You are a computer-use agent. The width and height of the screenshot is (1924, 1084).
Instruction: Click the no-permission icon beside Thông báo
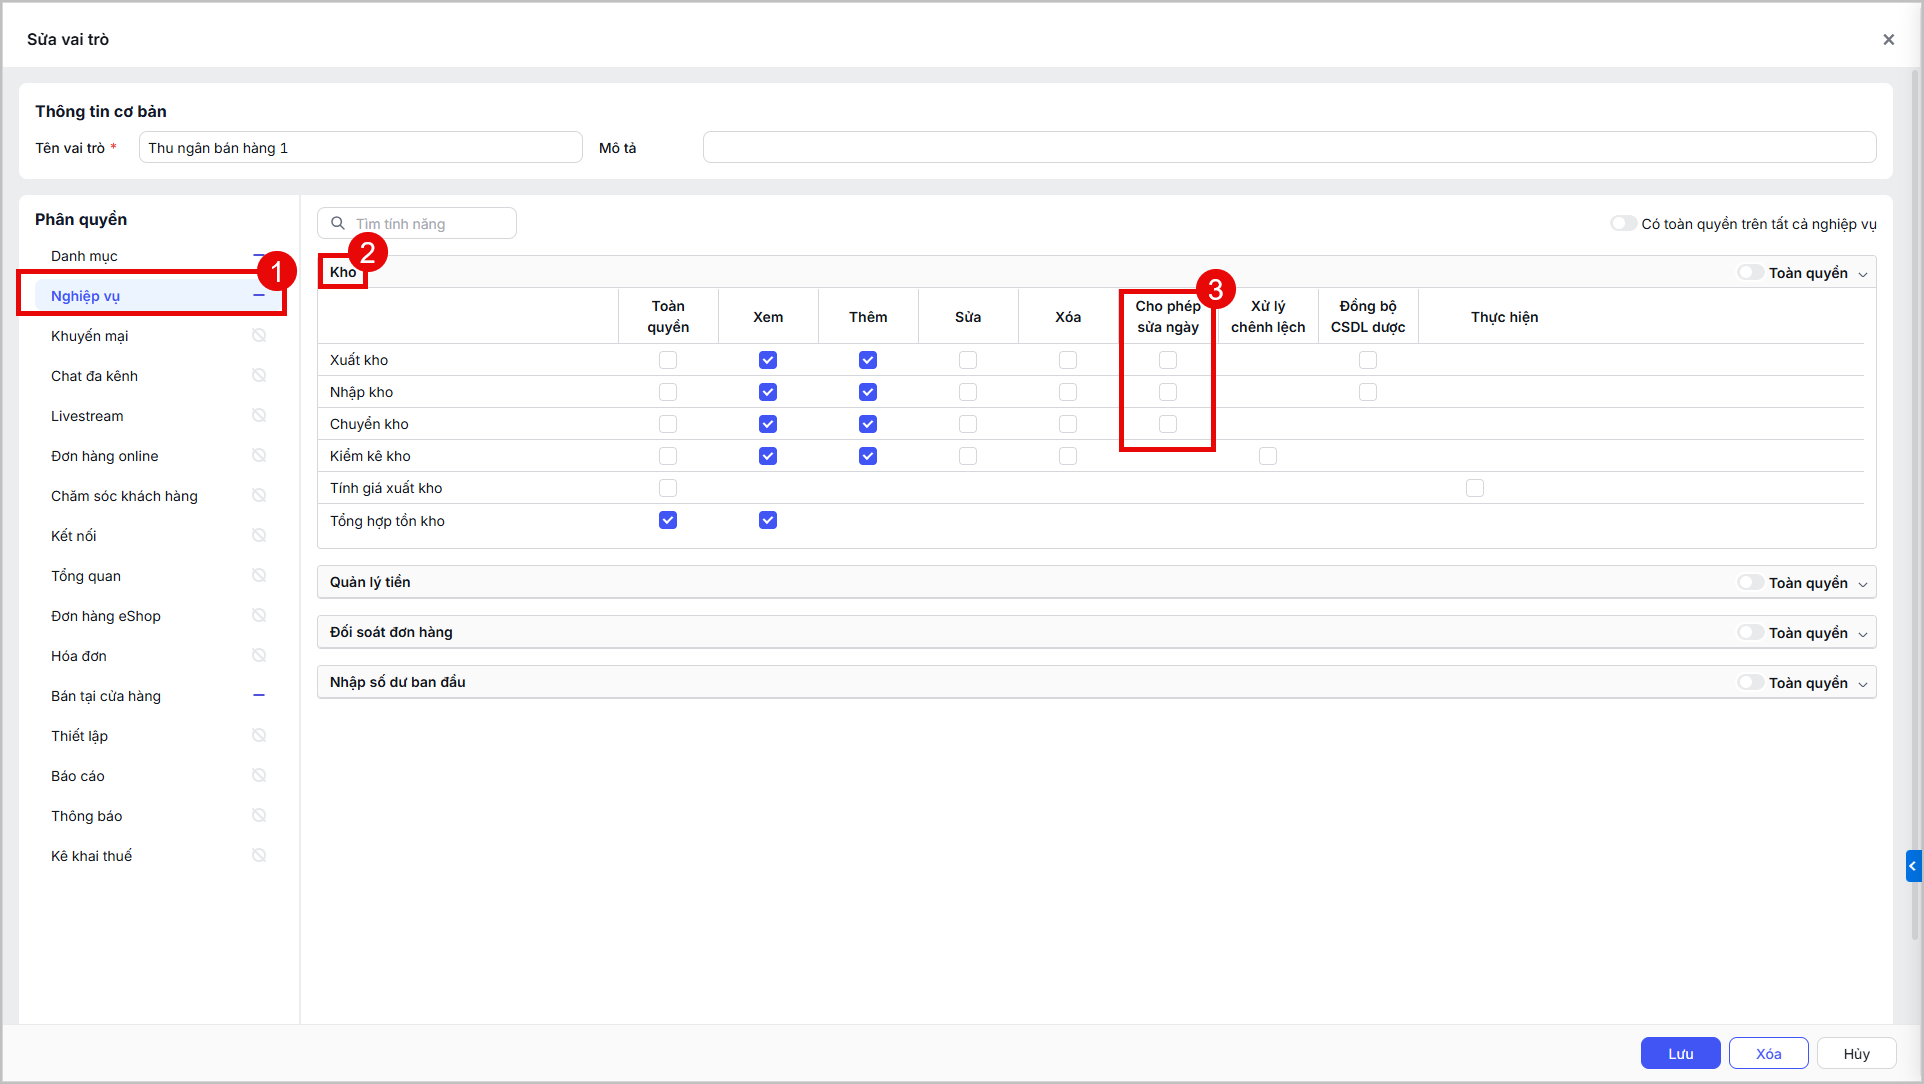tap(259, 816)
